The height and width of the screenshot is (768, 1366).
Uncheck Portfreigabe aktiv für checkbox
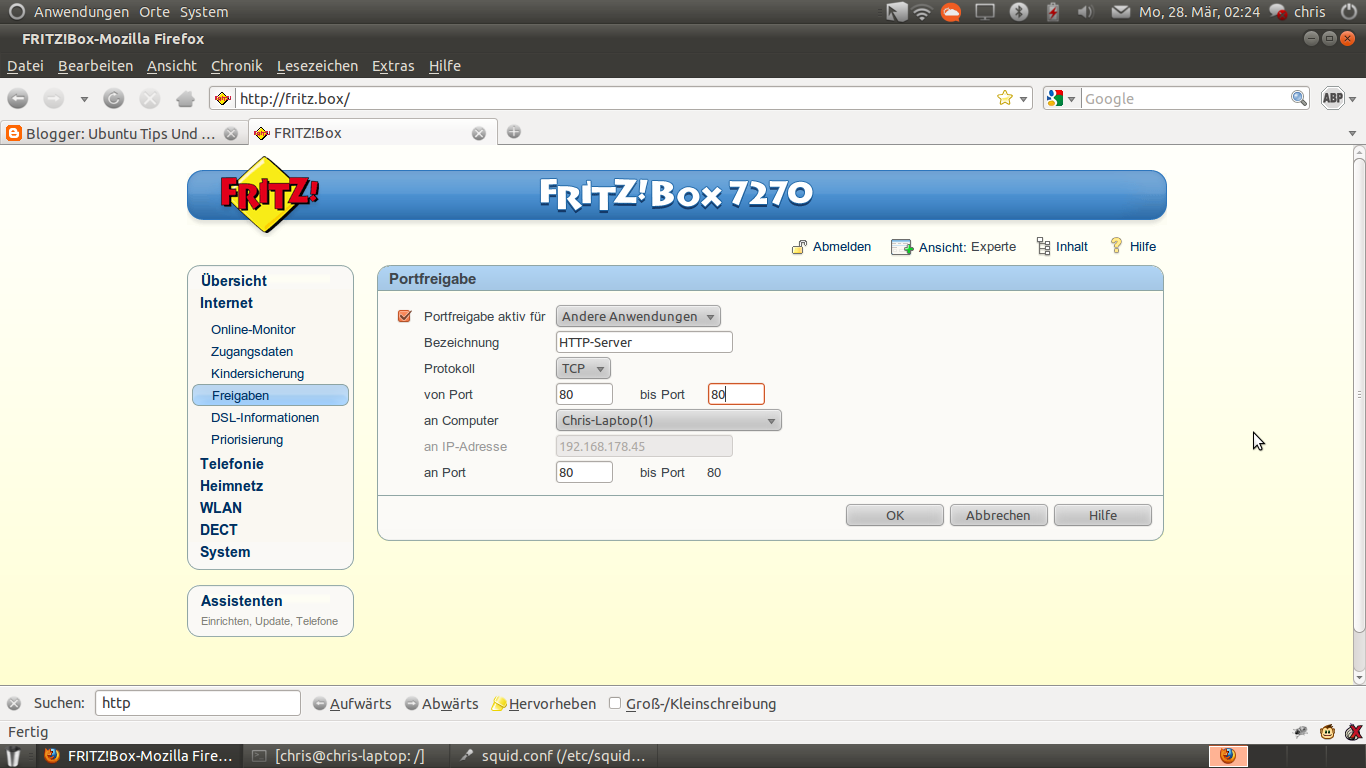404,316
